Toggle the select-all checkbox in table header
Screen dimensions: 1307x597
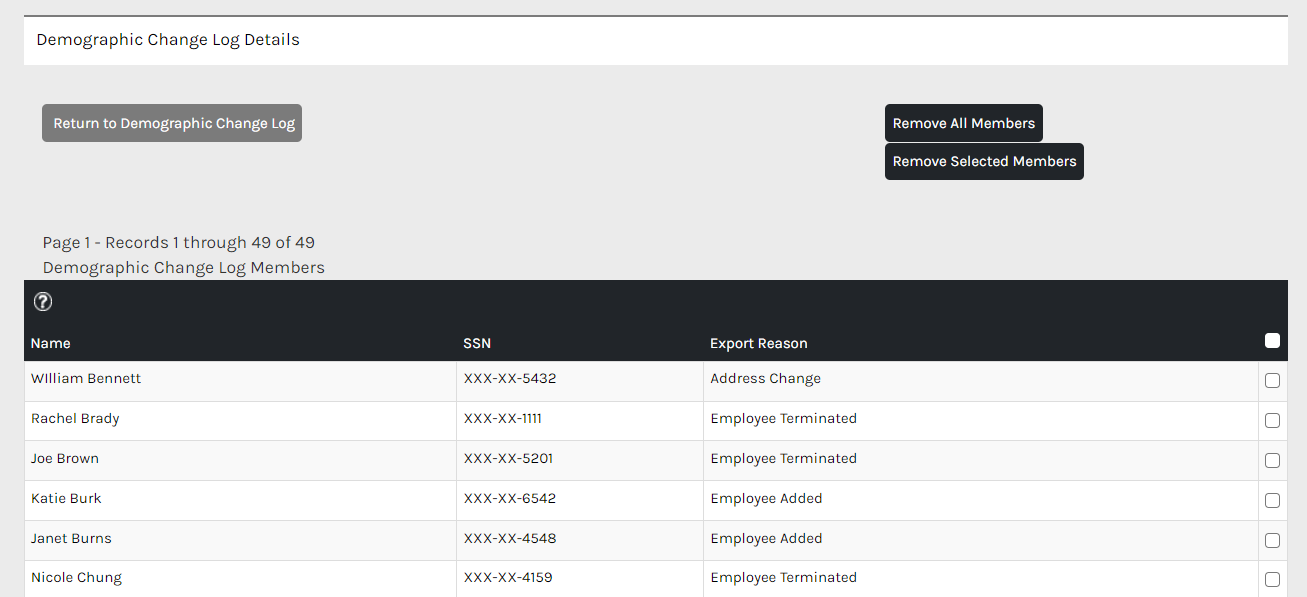(1272, 341)
